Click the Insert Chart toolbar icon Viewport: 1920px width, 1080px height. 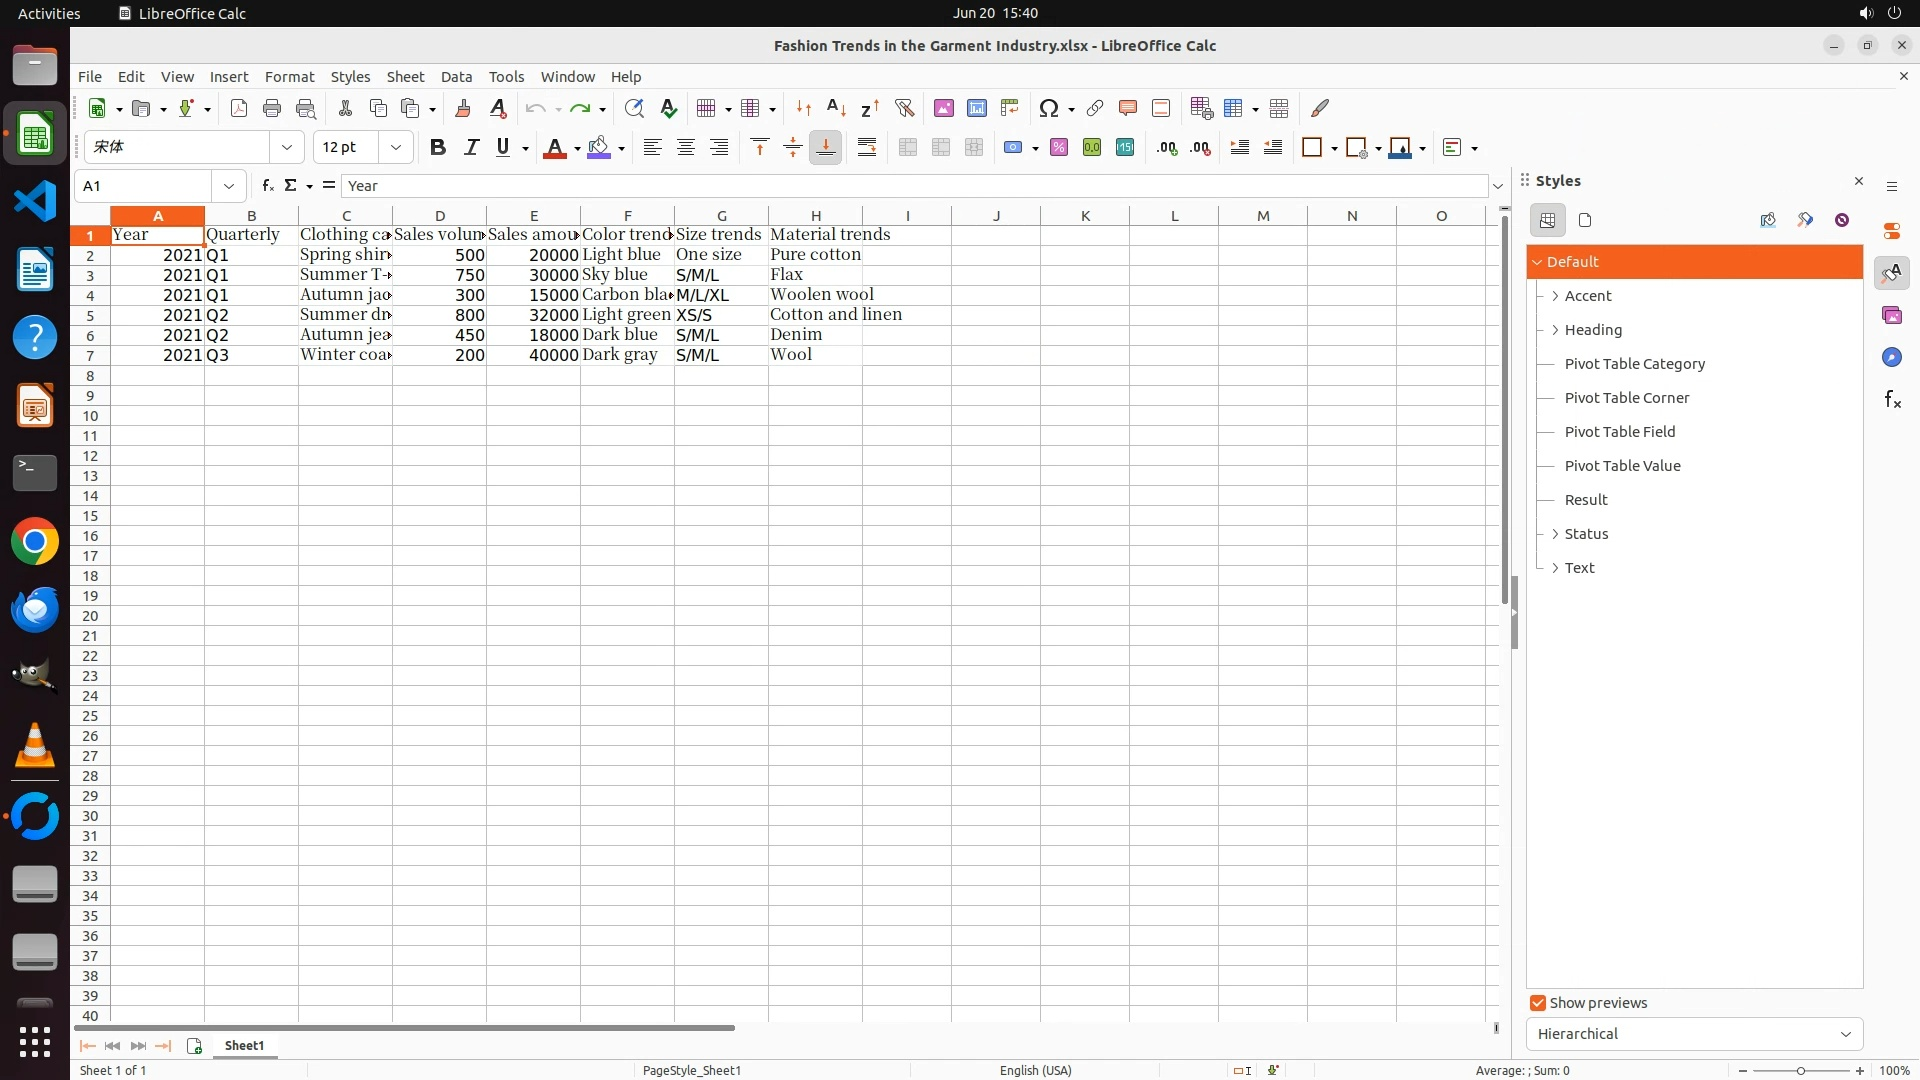tap(977, 108)
